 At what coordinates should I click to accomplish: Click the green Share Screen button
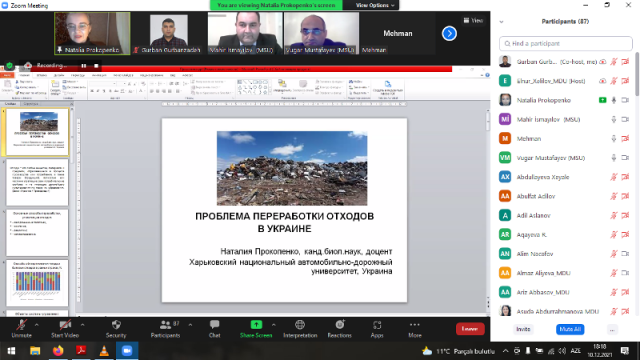256,329
